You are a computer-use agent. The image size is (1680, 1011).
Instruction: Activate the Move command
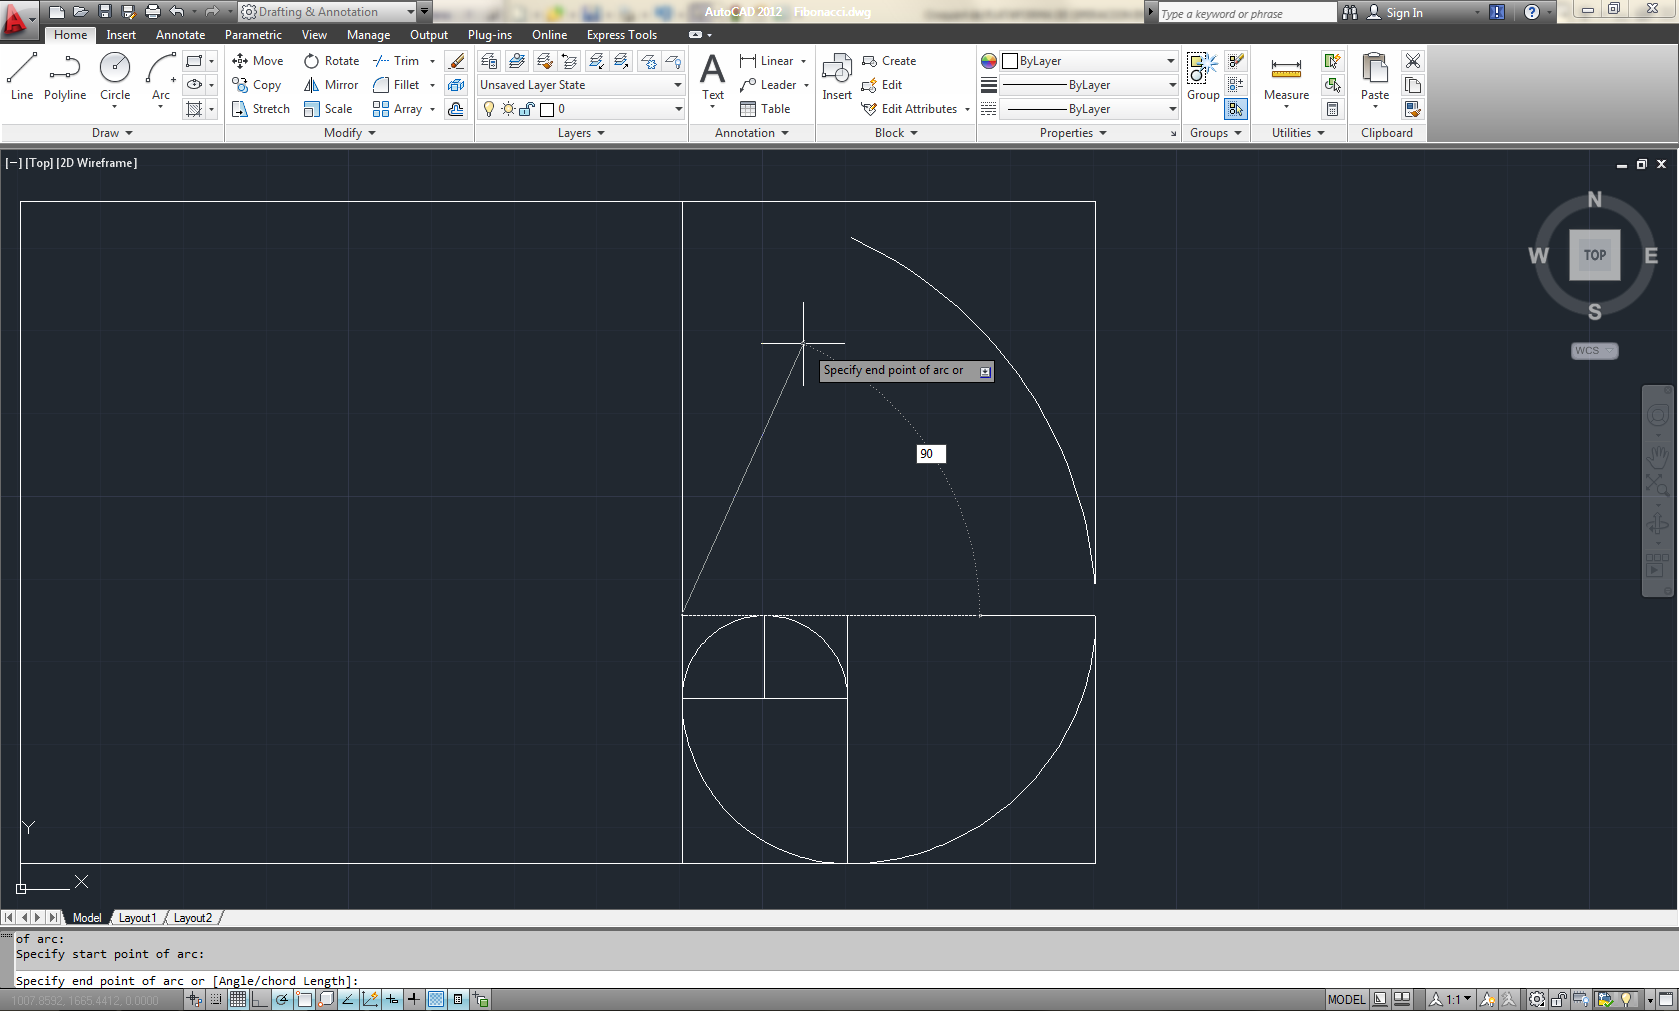(258, 61)
